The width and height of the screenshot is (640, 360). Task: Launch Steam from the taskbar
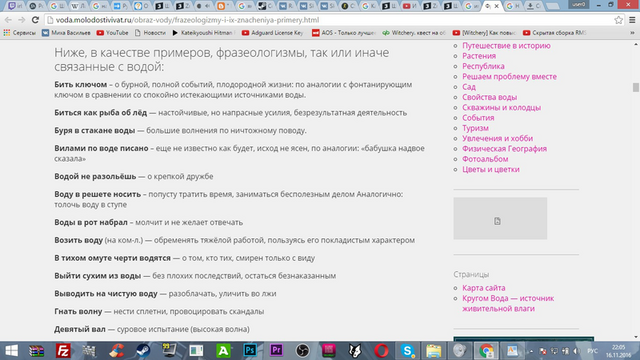pyautogui.click(x=143, y=351)
